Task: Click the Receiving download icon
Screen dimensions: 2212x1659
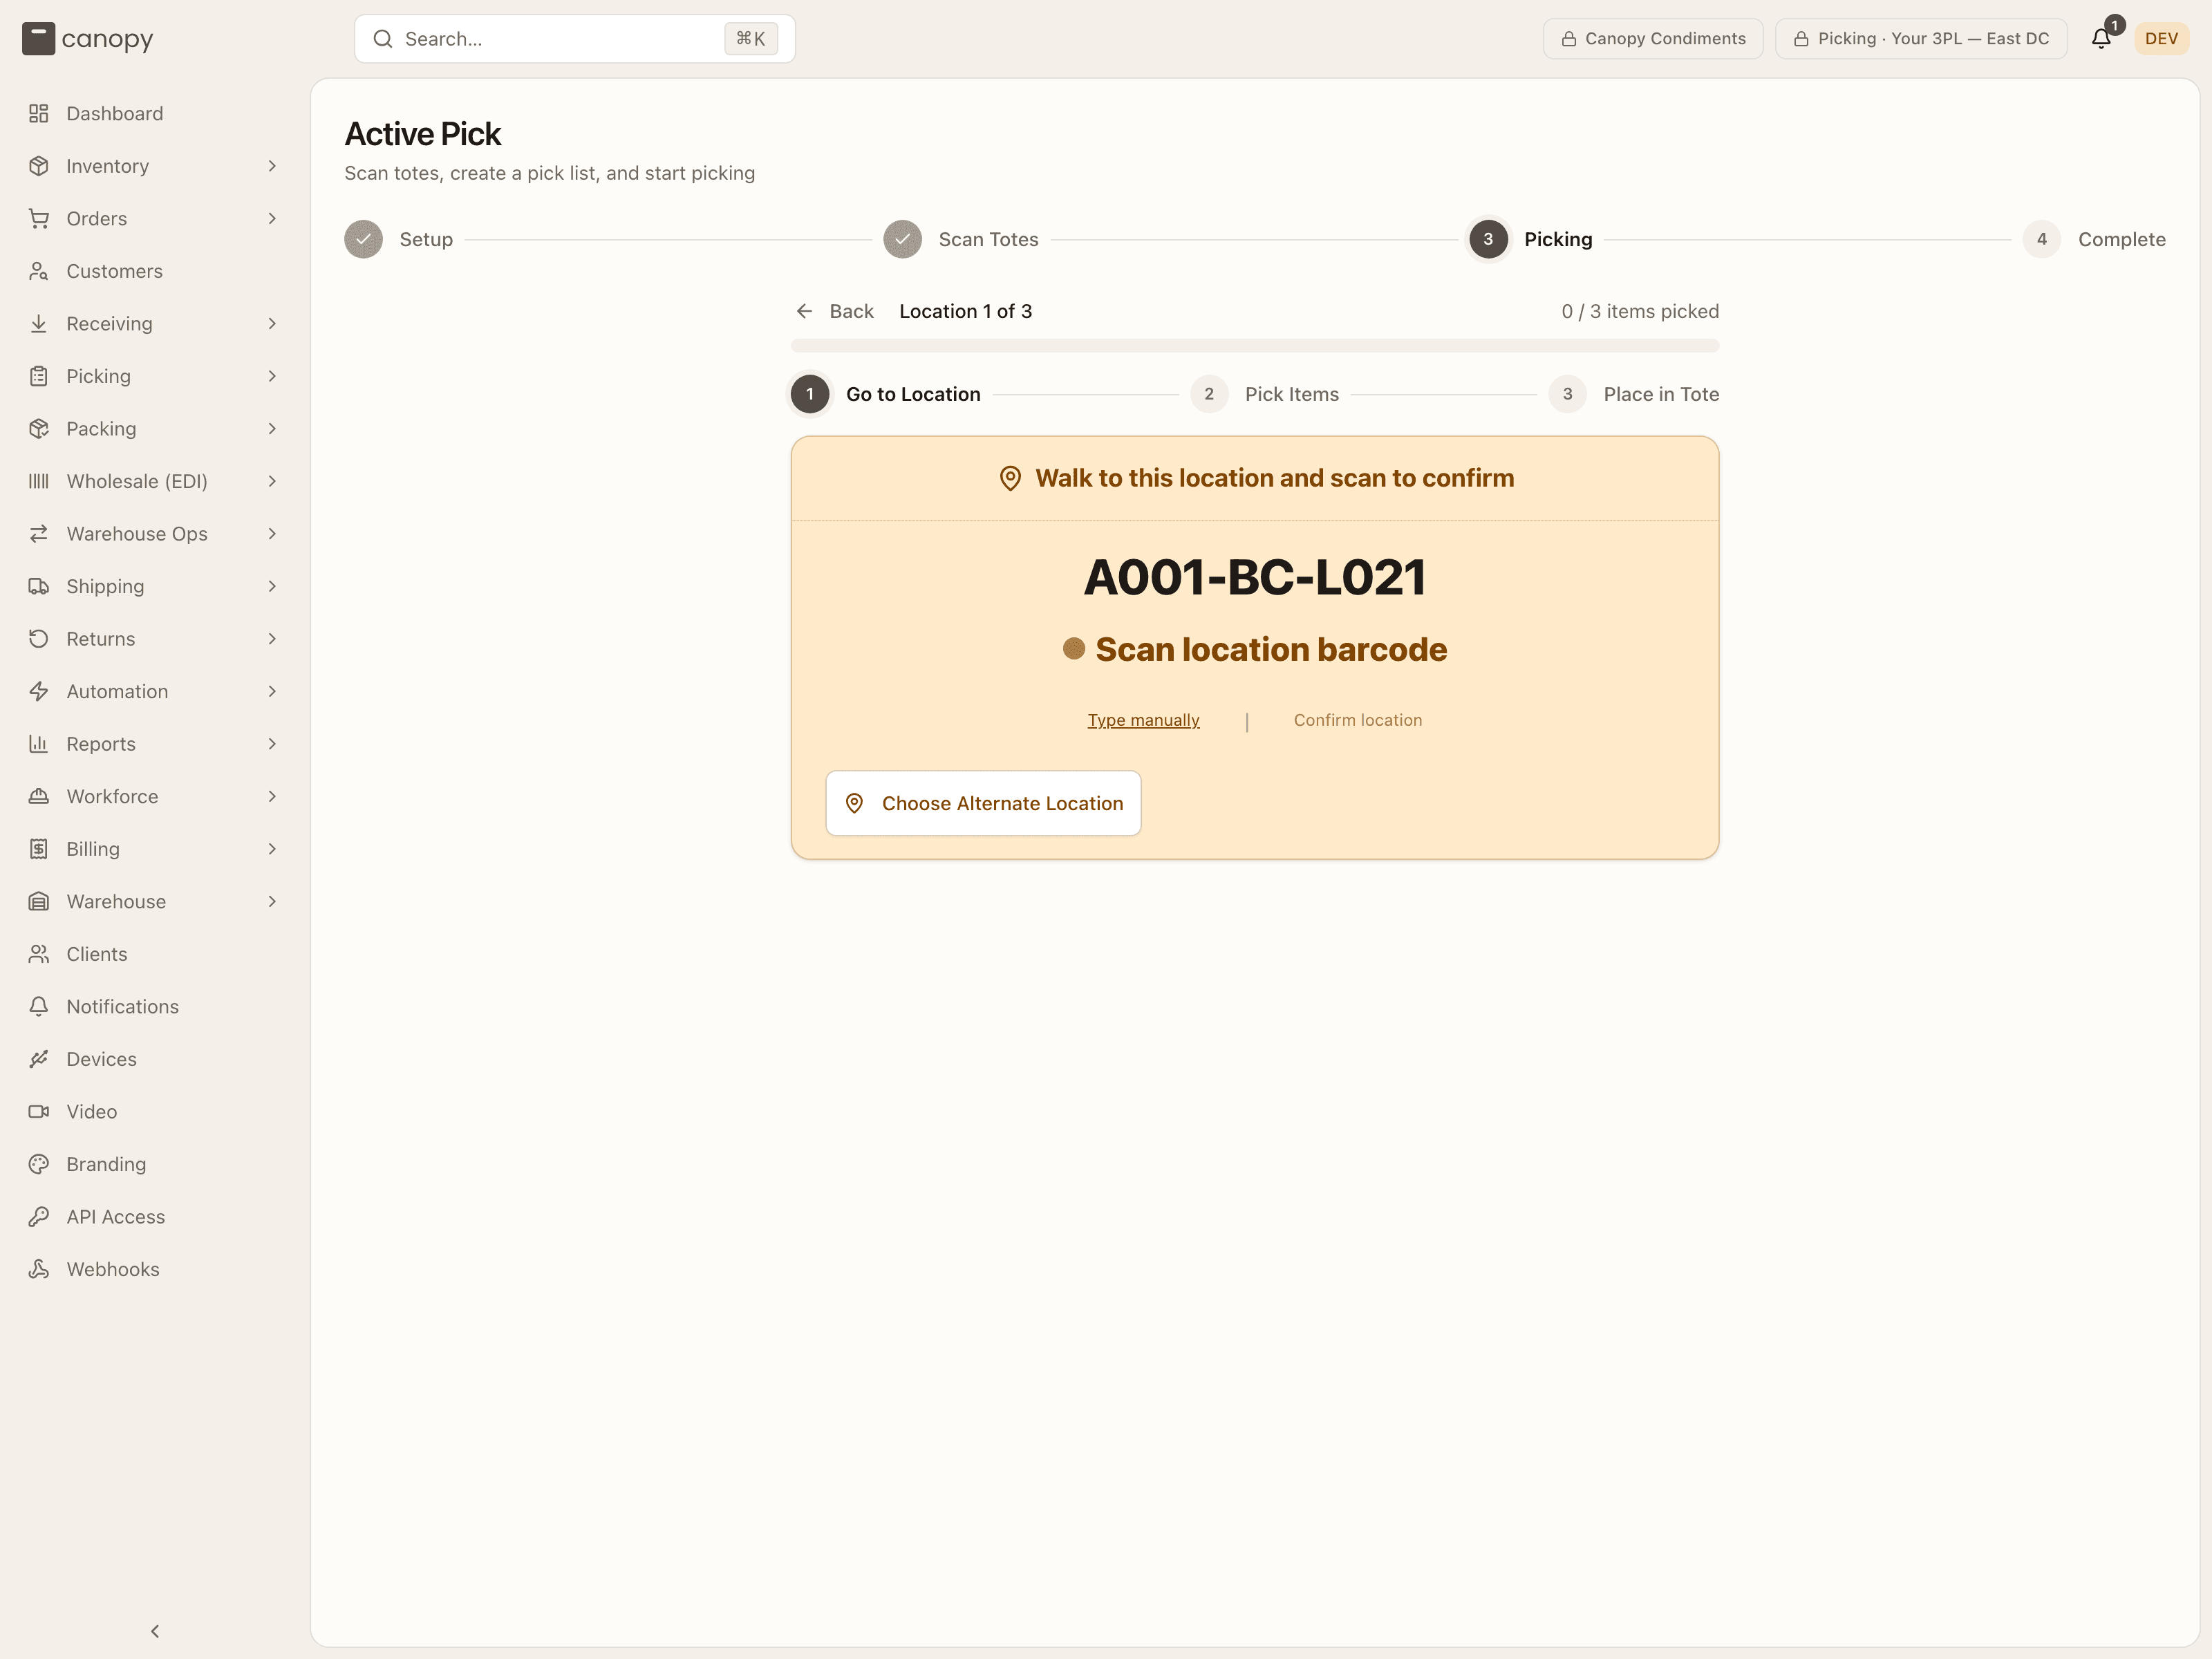Action: [39, 323]
